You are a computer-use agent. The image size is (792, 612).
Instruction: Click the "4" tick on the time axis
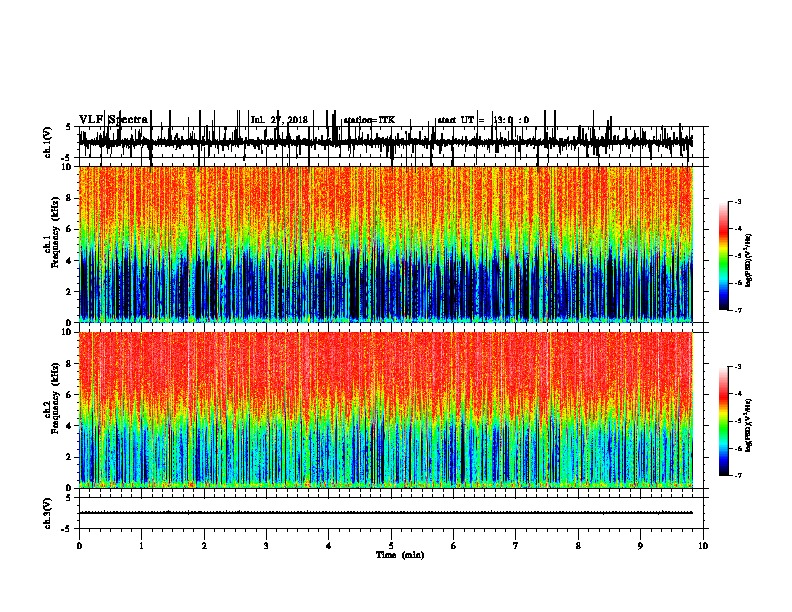tap(328, 546)
